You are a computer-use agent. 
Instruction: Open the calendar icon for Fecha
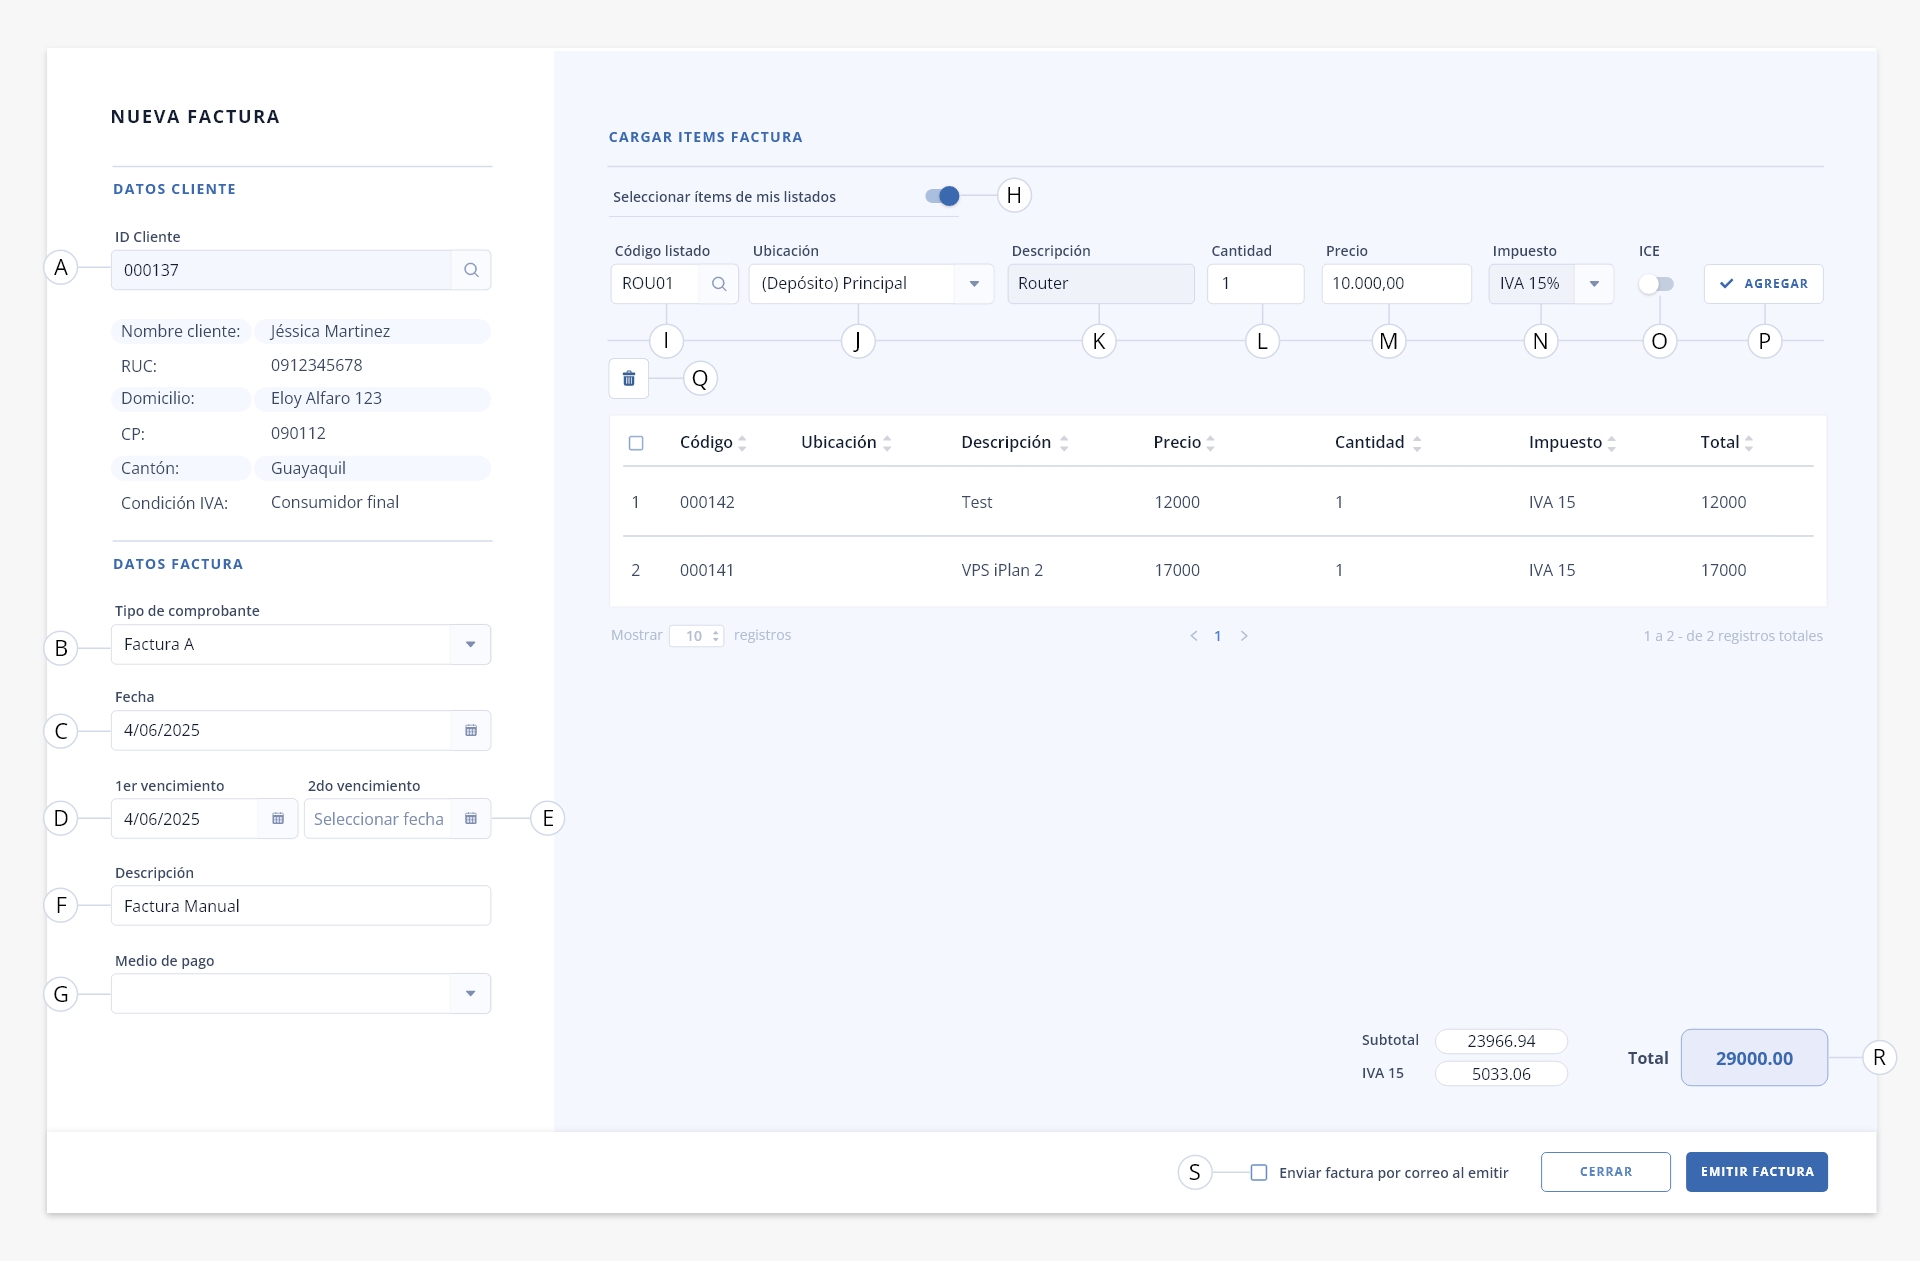click(471, 731)
